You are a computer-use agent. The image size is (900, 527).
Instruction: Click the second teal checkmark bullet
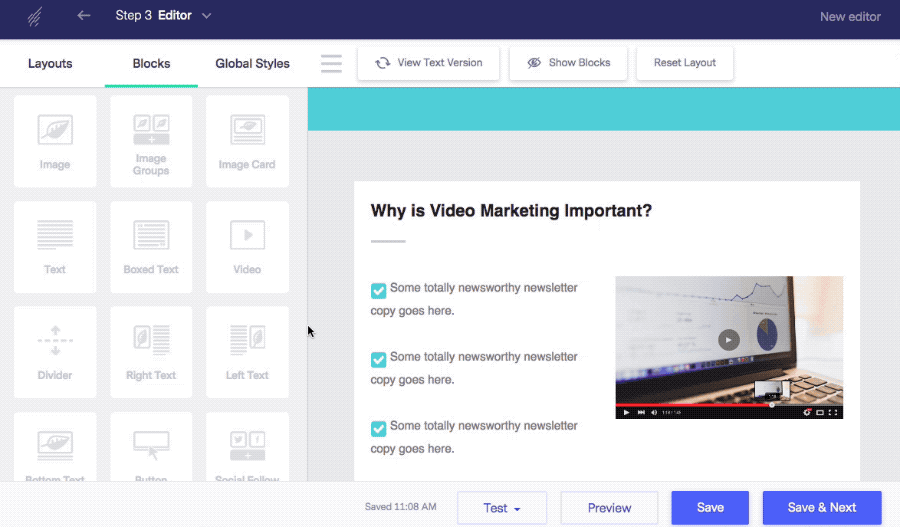[x=378, y=359]
